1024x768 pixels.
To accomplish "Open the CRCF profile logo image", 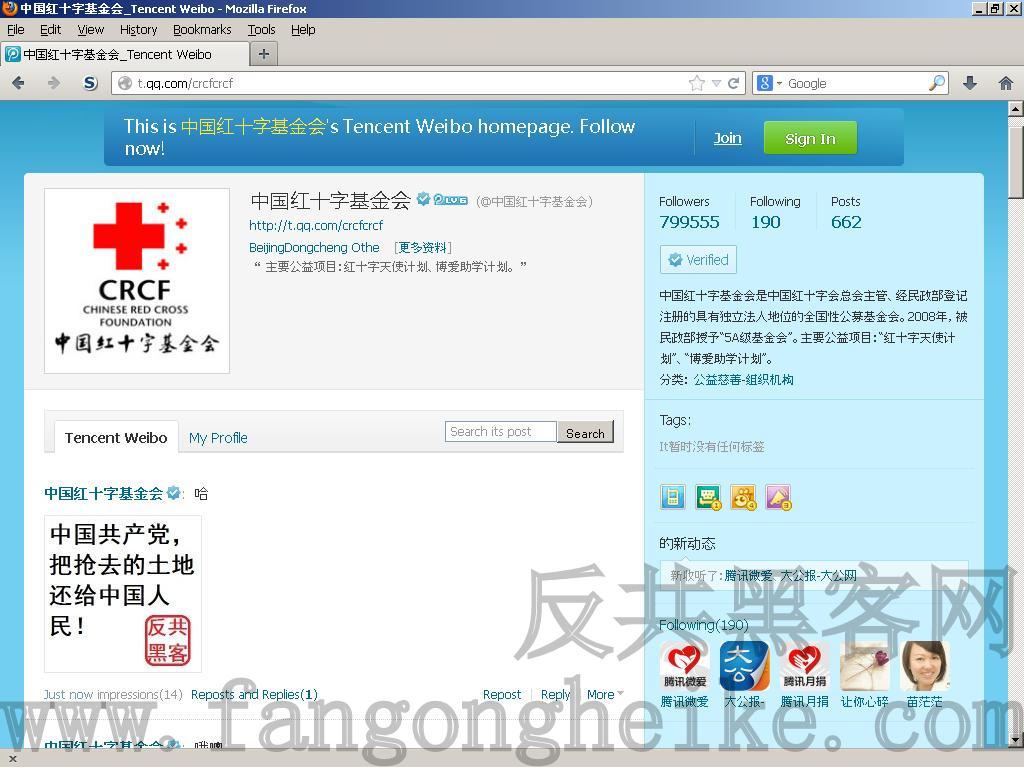I will click(x=136, y=281).
